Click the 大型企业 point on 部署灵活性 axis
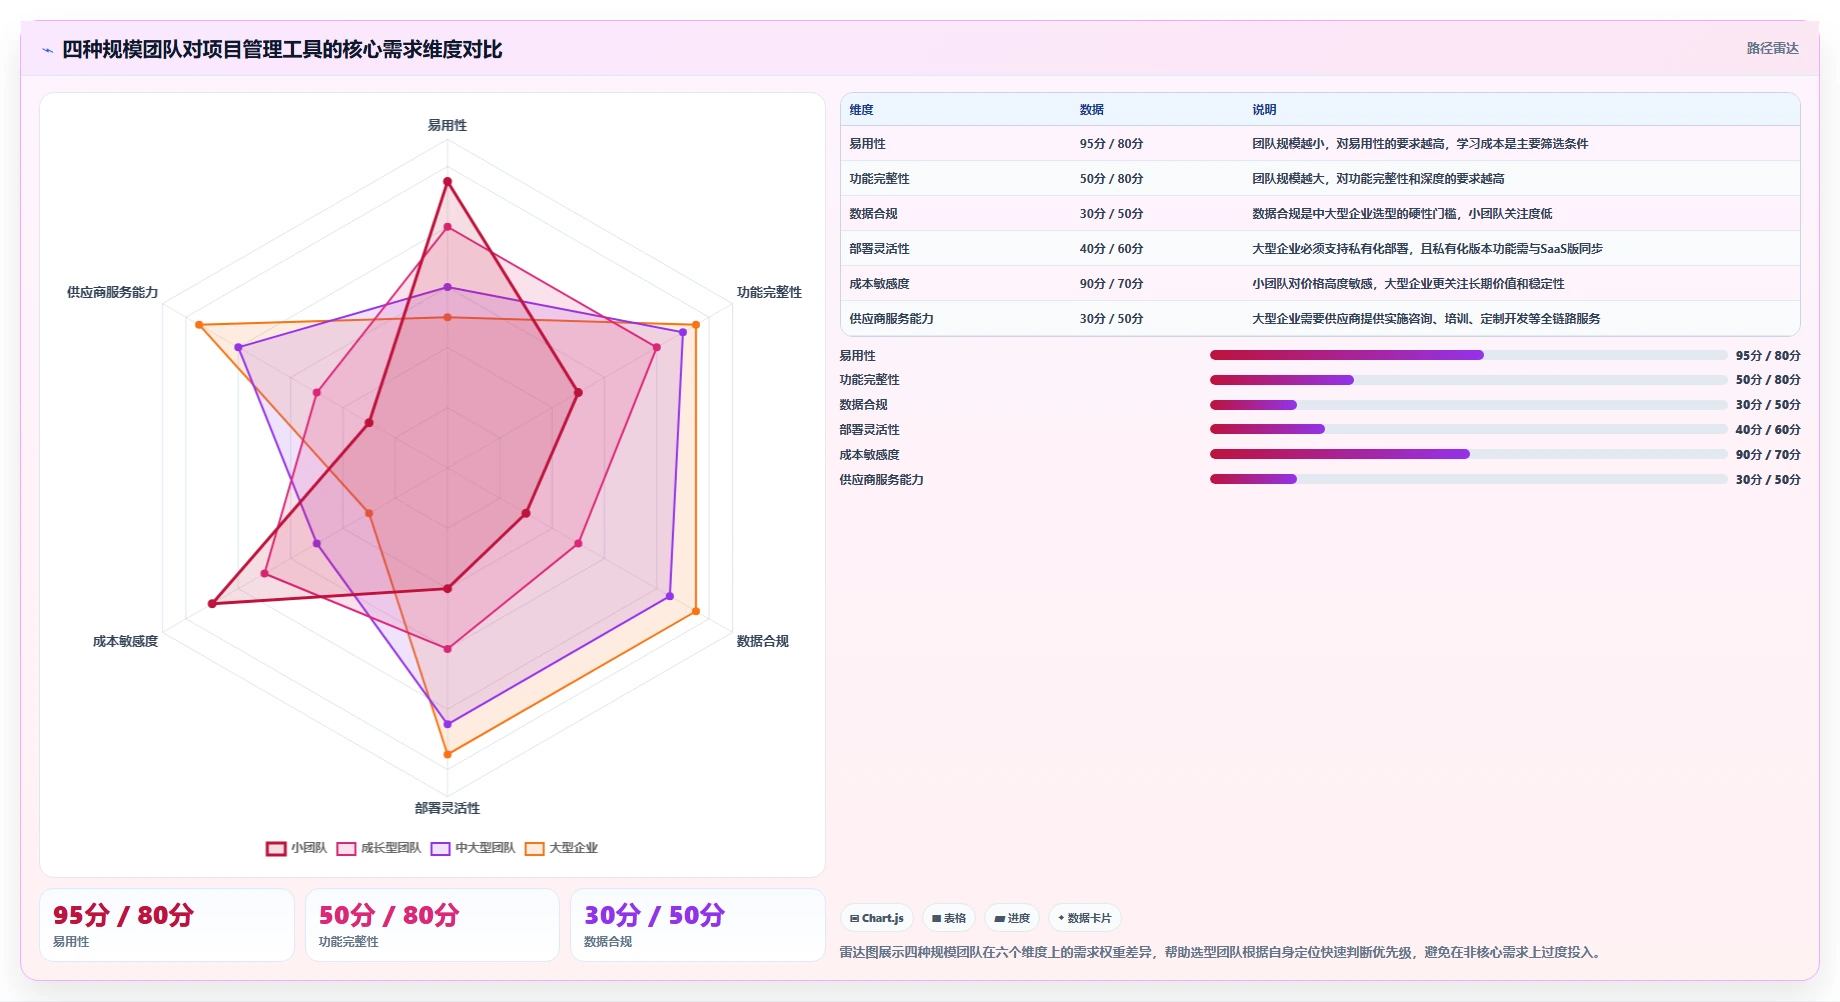The height and width of the screenshot is (1002, 1840). [x=447, y=754]
